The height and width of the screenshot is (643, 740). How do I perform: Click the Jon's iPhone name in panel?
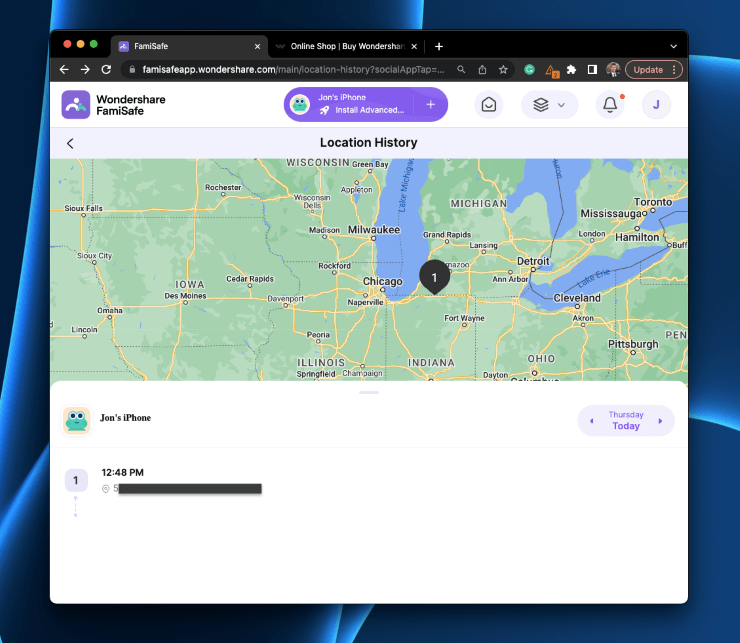126,418
